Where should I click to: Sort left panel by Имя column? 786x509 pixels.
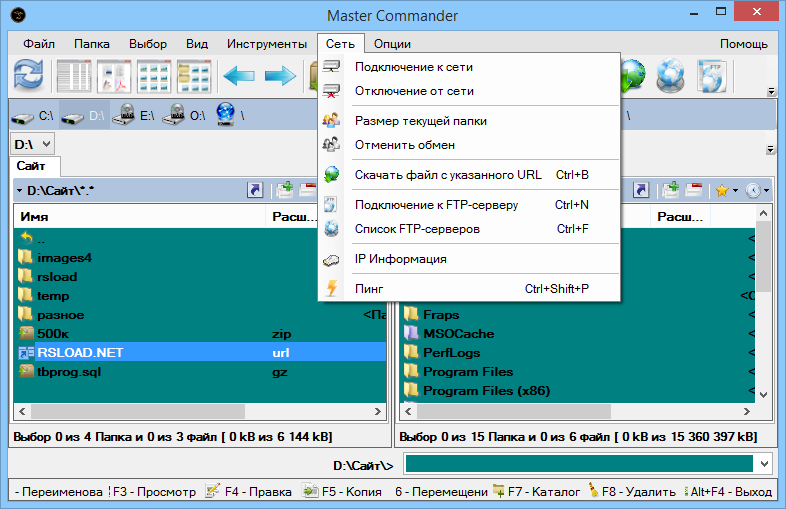click(x=140, y=217)
